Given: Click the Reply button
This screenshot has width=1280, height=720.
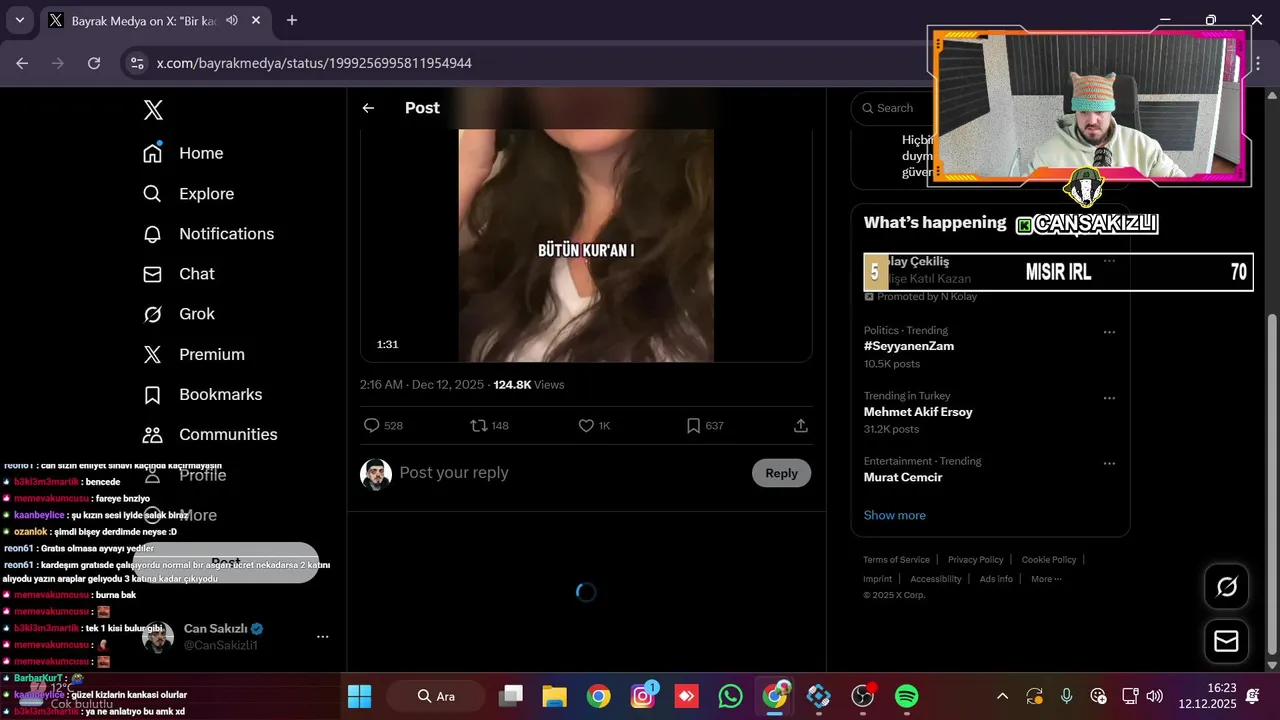Looking at the screenshot, I should 781,473.
